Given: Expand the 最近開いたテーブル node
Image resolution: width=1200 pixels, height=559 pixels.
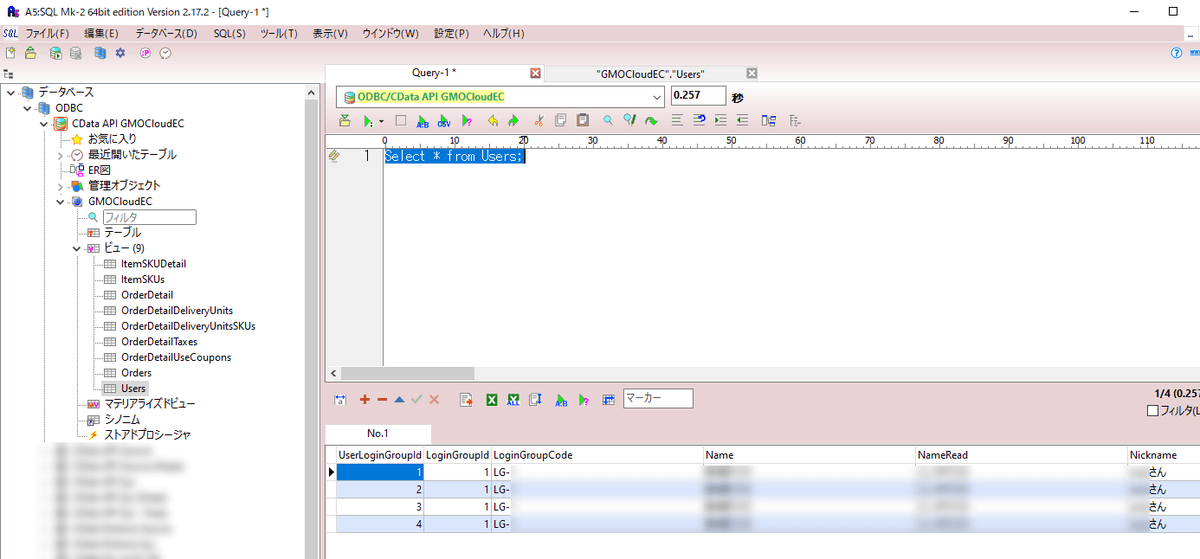Looking at the screenshot, I should coord(60,155).
